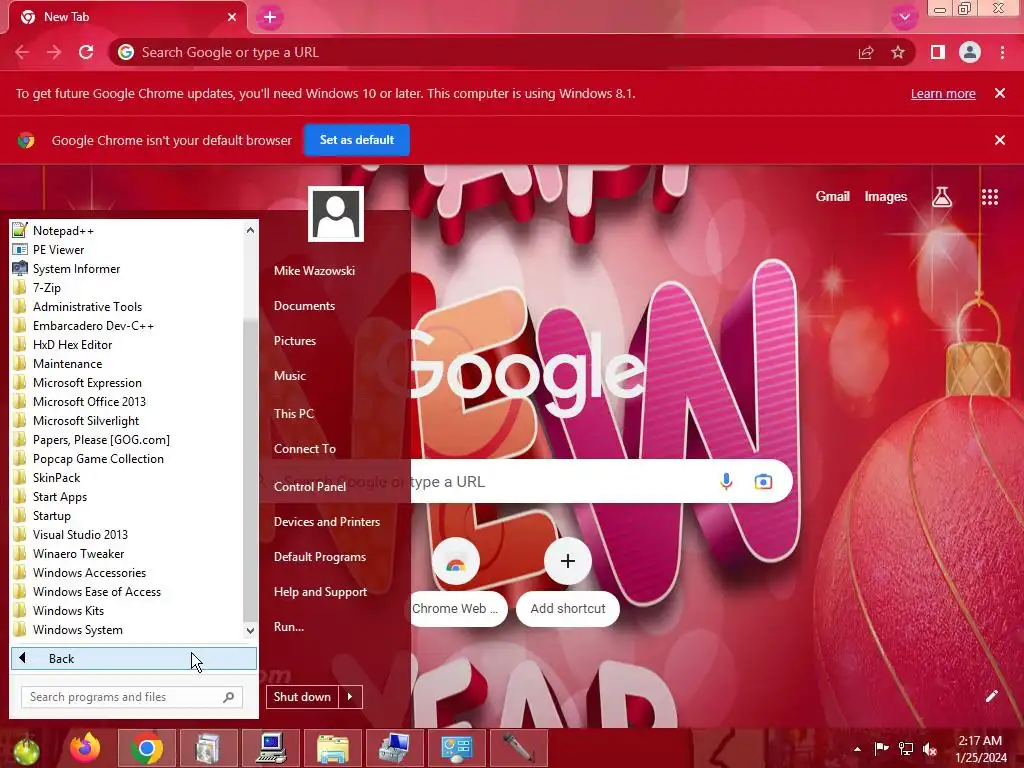Click the muted volume tray icon
This screenshot has width=1024, height=768.
(x=930, y=749)
